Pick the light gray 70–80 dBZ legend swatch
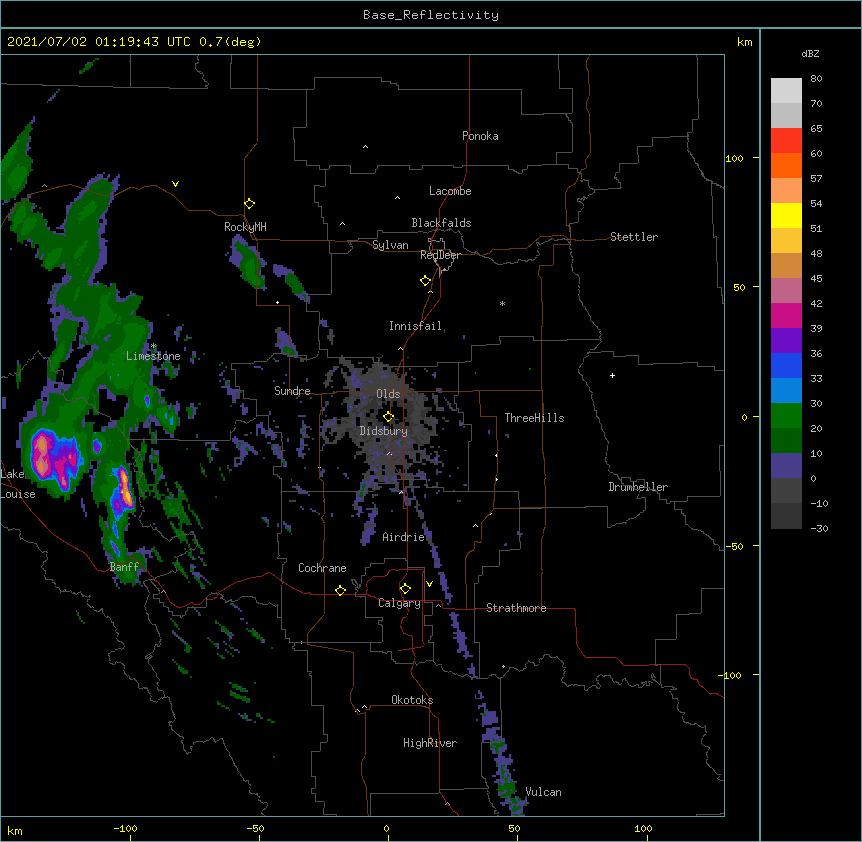 (x=786, y=91)
